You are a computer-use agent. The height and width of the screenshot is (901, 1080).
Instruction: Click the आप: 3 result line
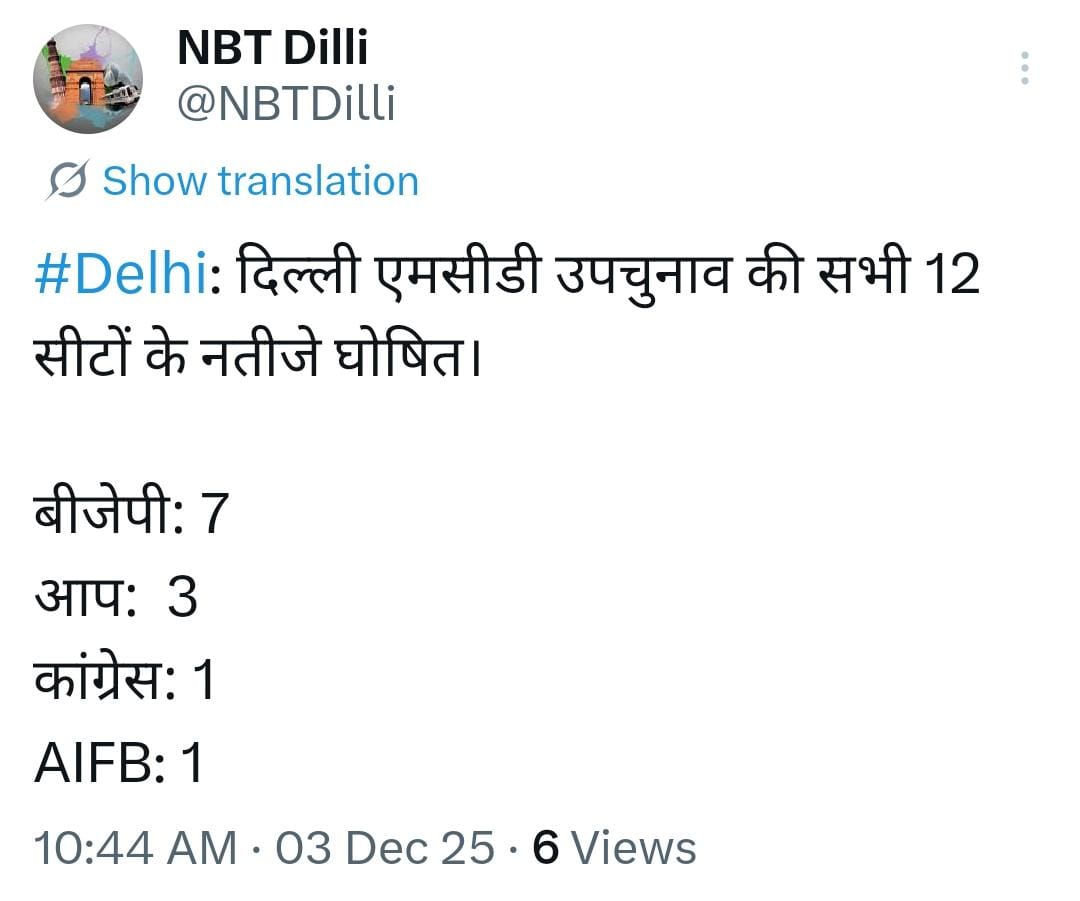point(116,598)
